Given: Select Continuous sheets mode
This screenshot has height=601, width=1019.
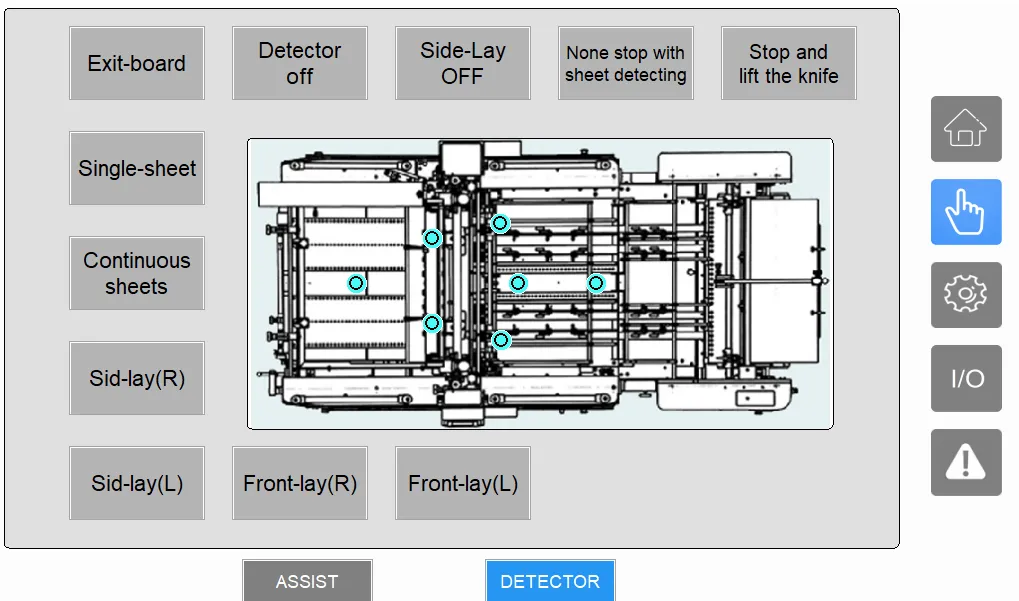Looking at the screenshot, I should tap(137, 274).
